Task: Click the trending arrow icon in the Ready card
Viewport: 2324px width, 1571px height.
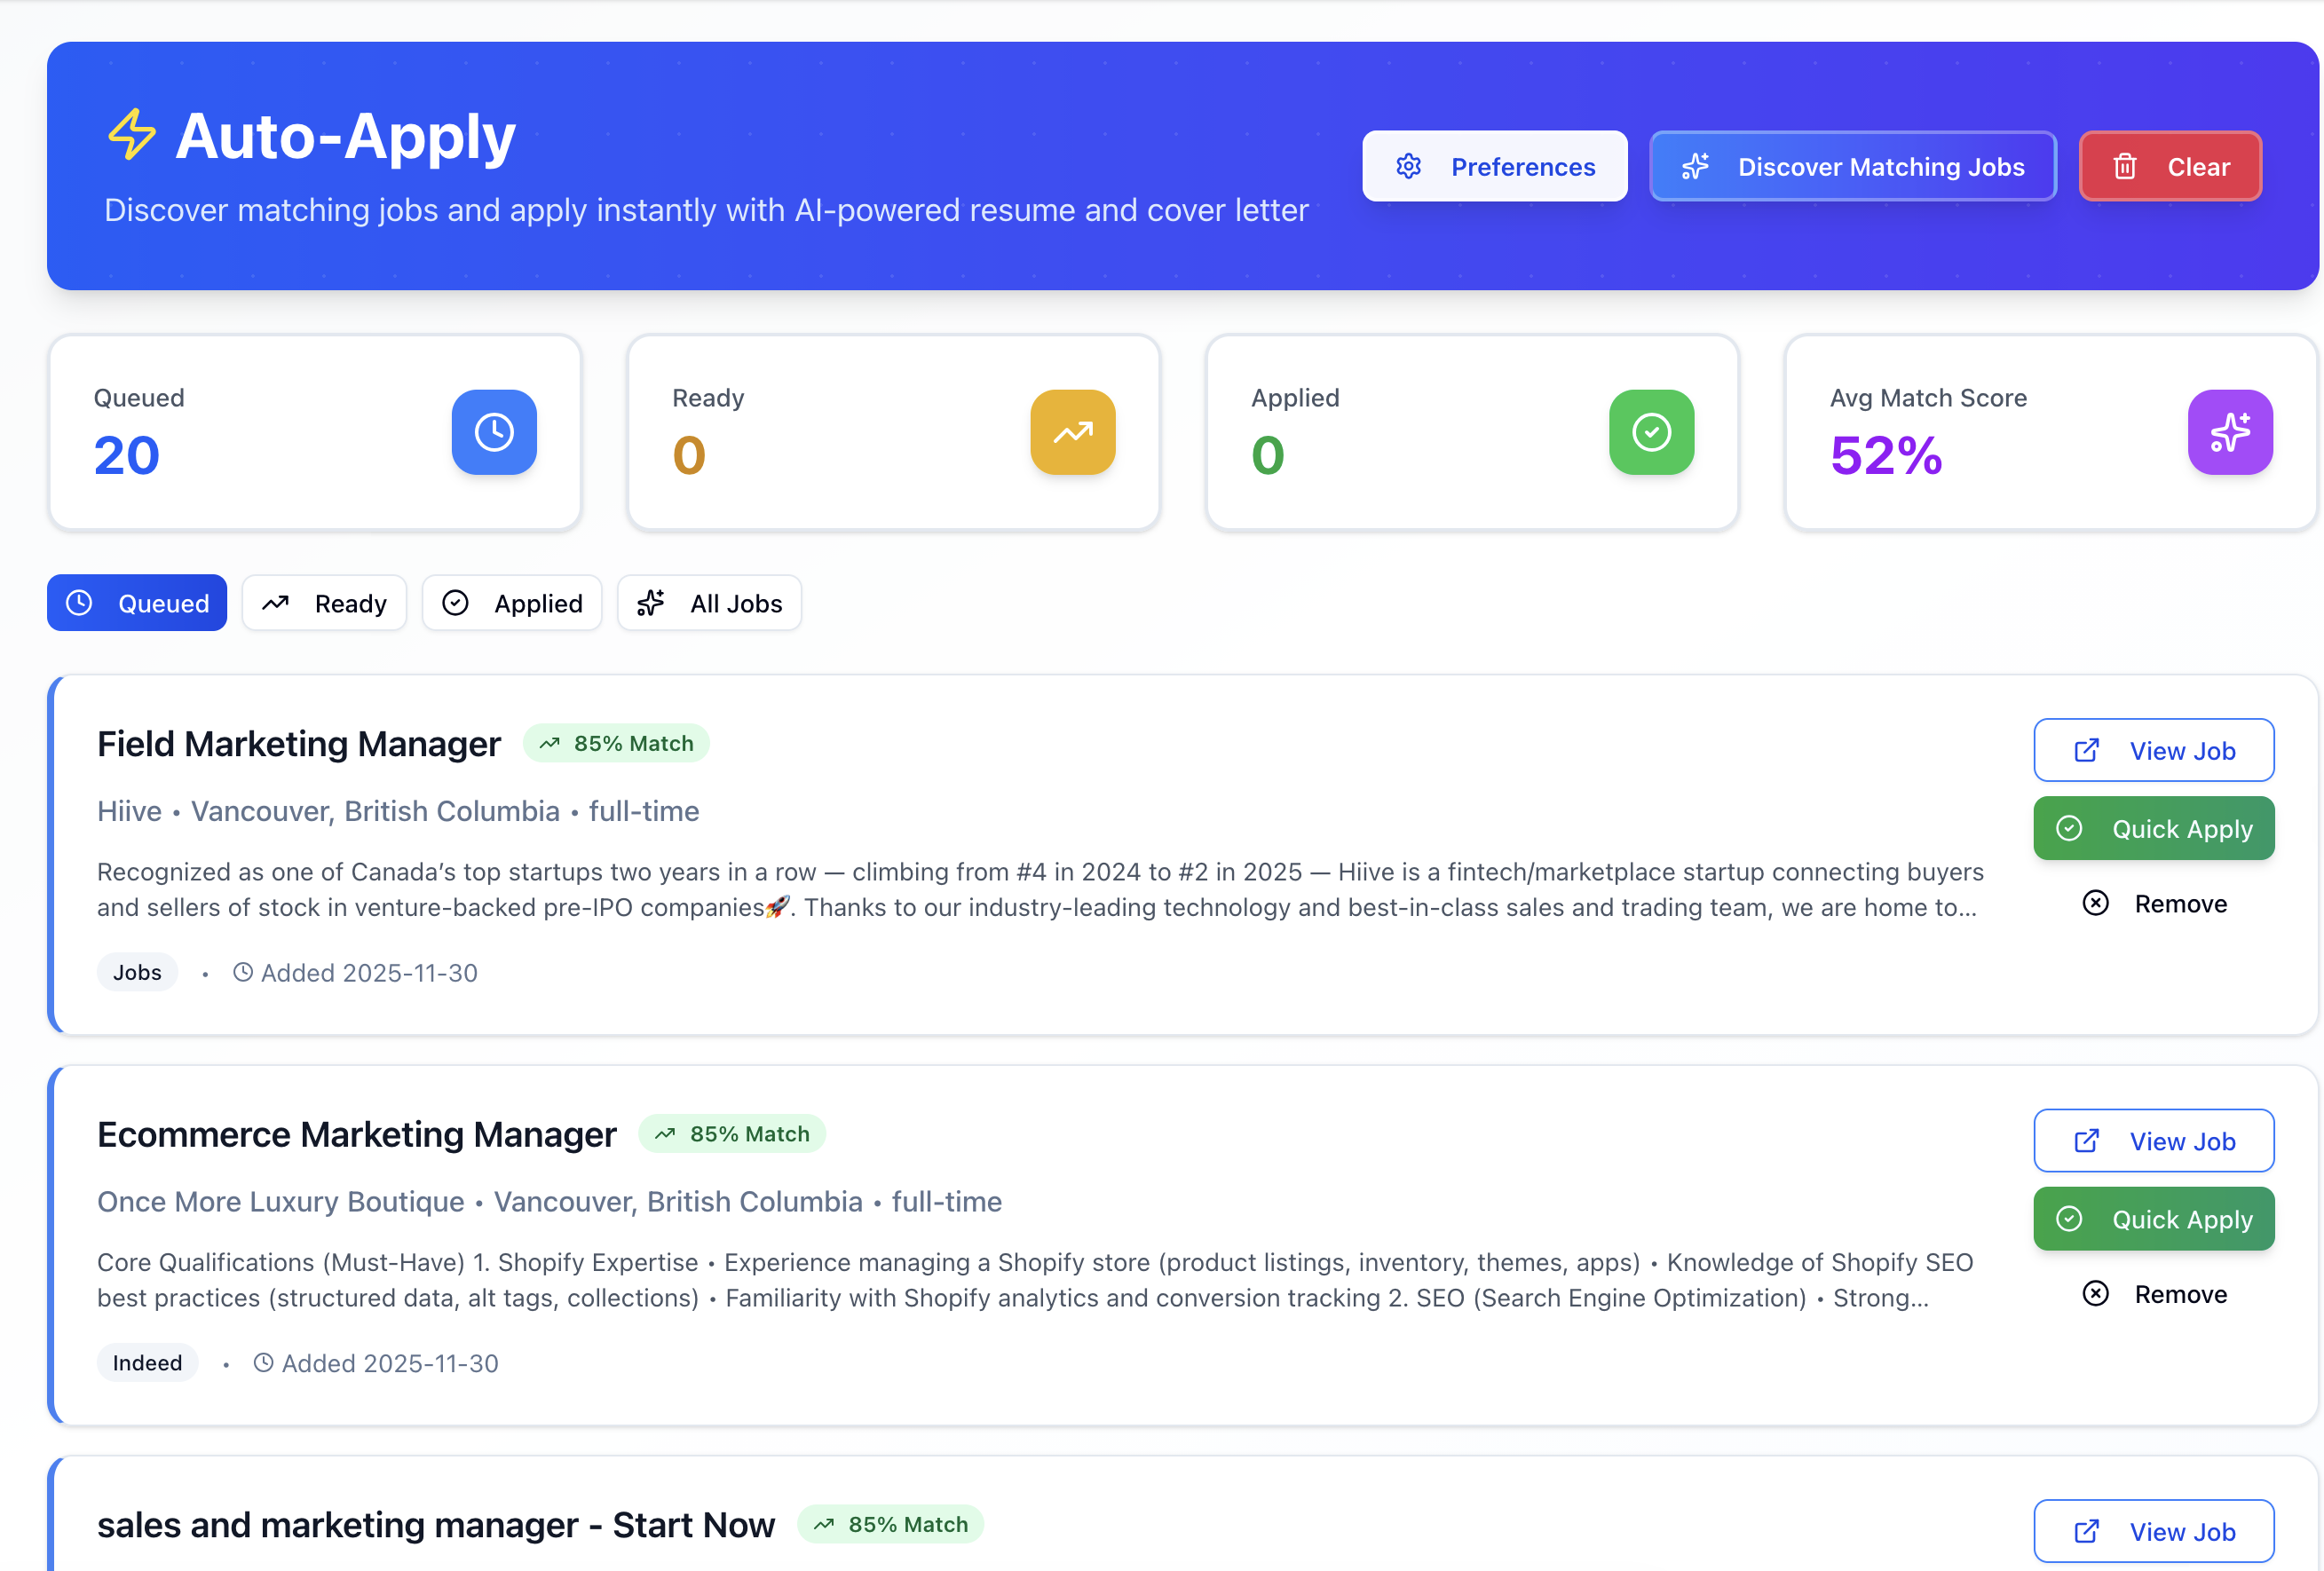Action: (1073, 432)
